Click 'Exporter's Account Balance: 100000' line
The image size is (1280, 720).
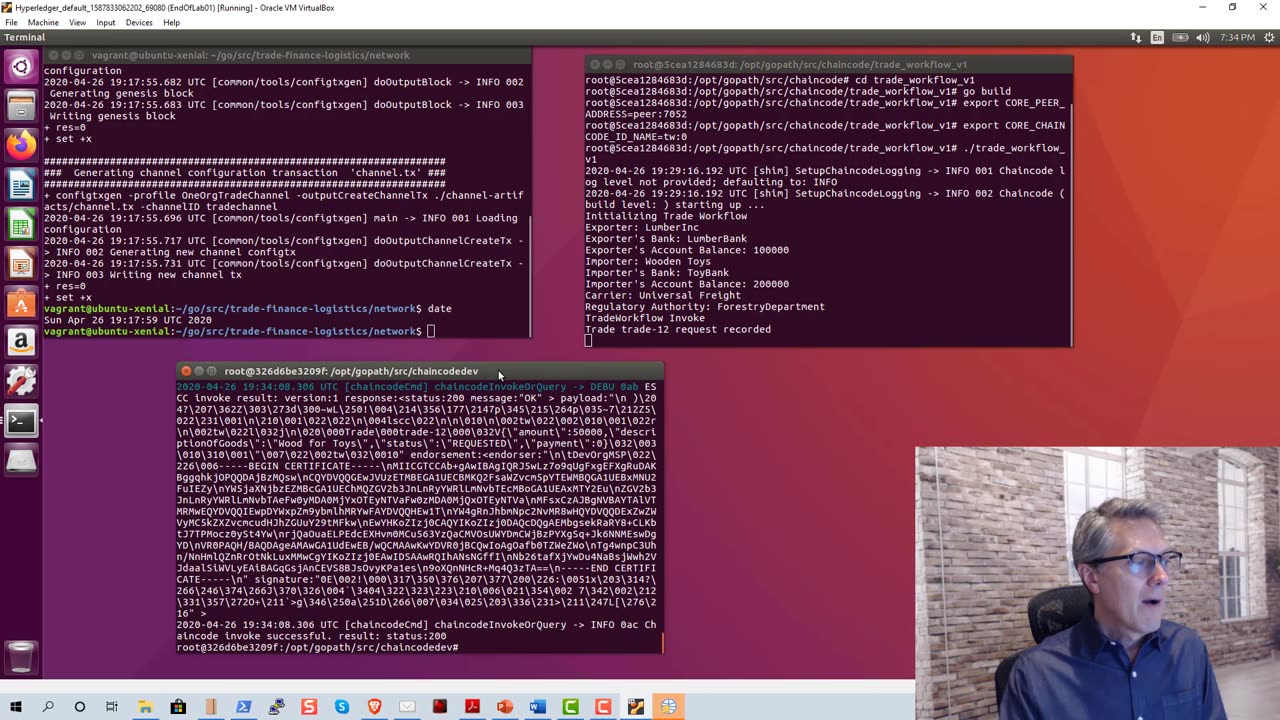687,250
